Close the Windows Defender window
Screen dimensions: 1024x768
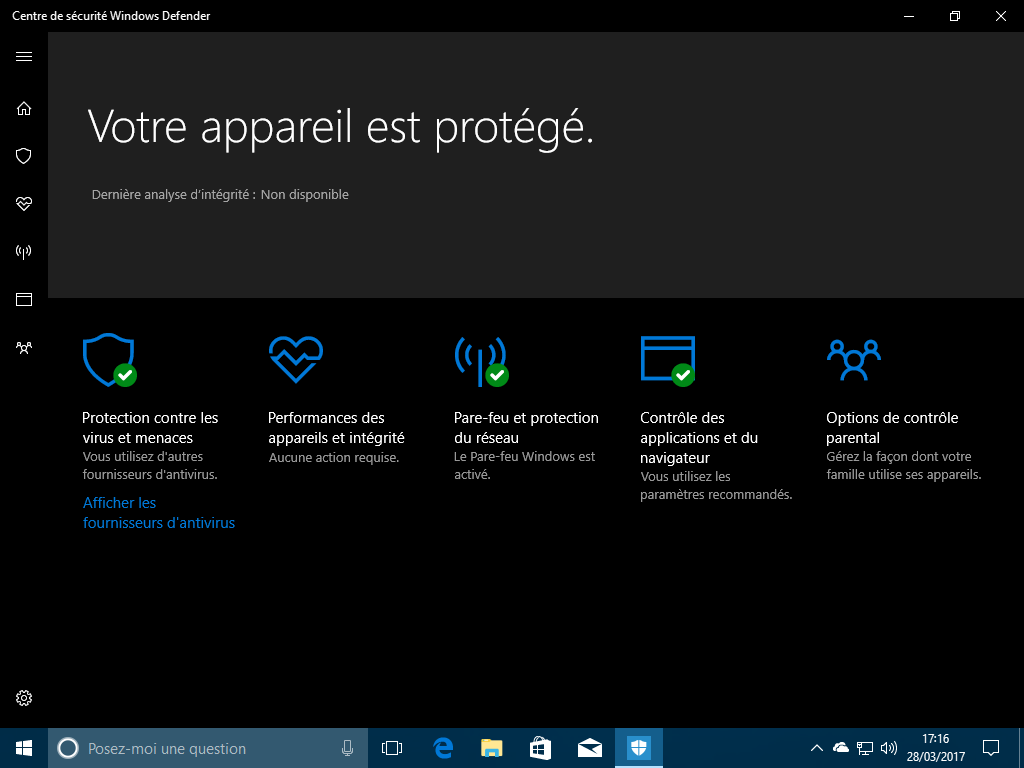pos(1000,16)
